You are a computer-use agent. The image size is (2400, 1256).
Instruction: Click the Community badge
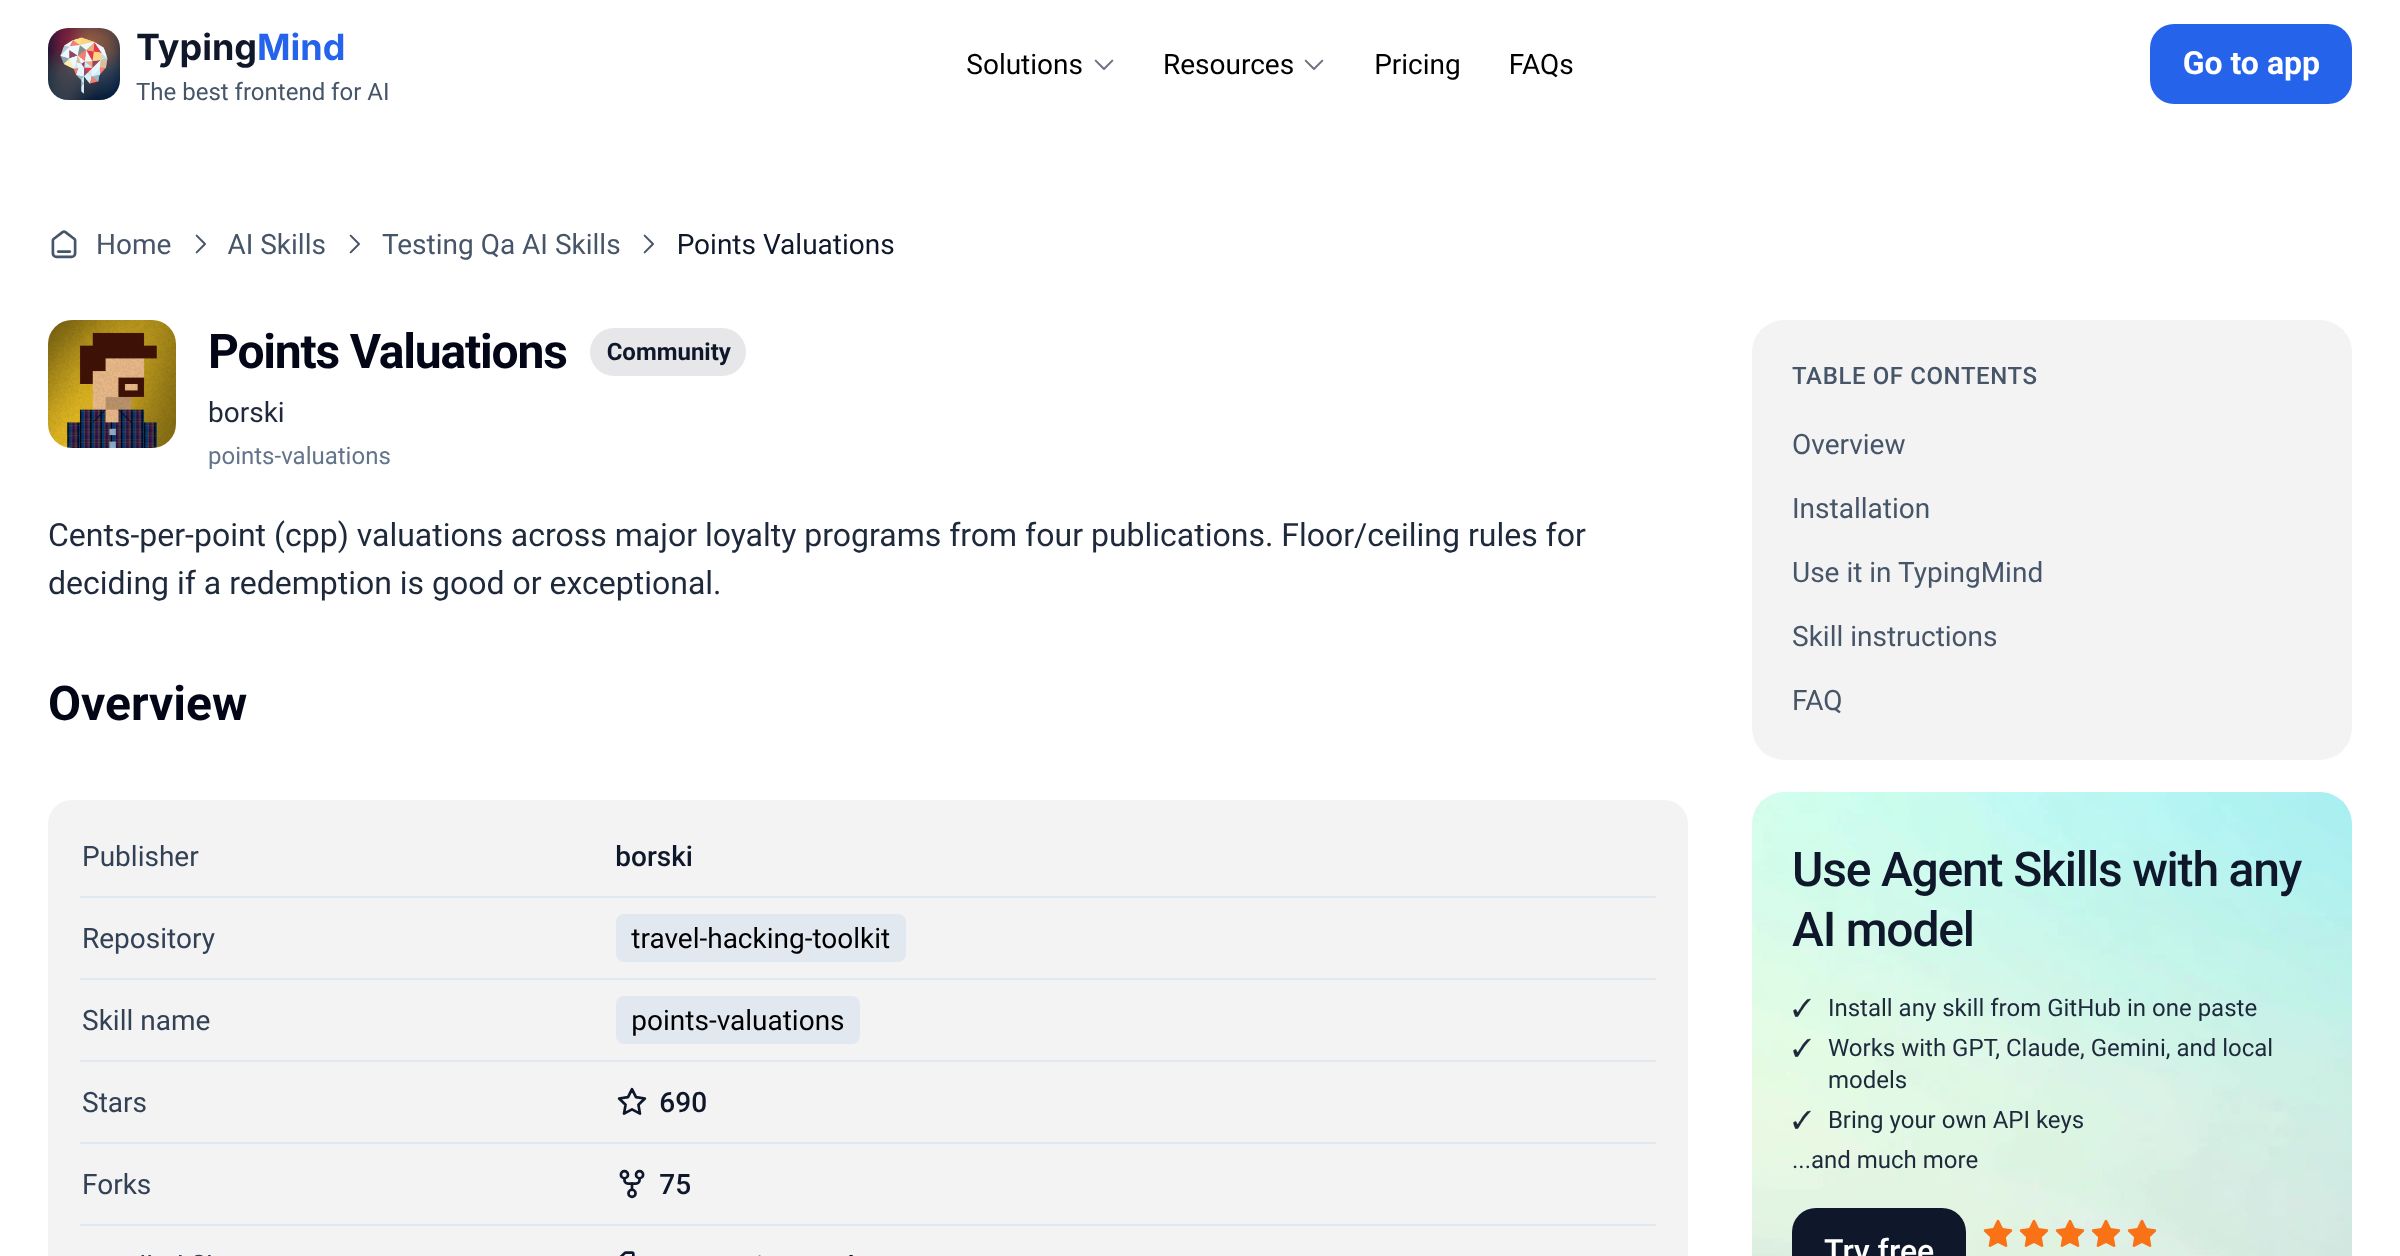pyautogui.click(x=668, y=352)
